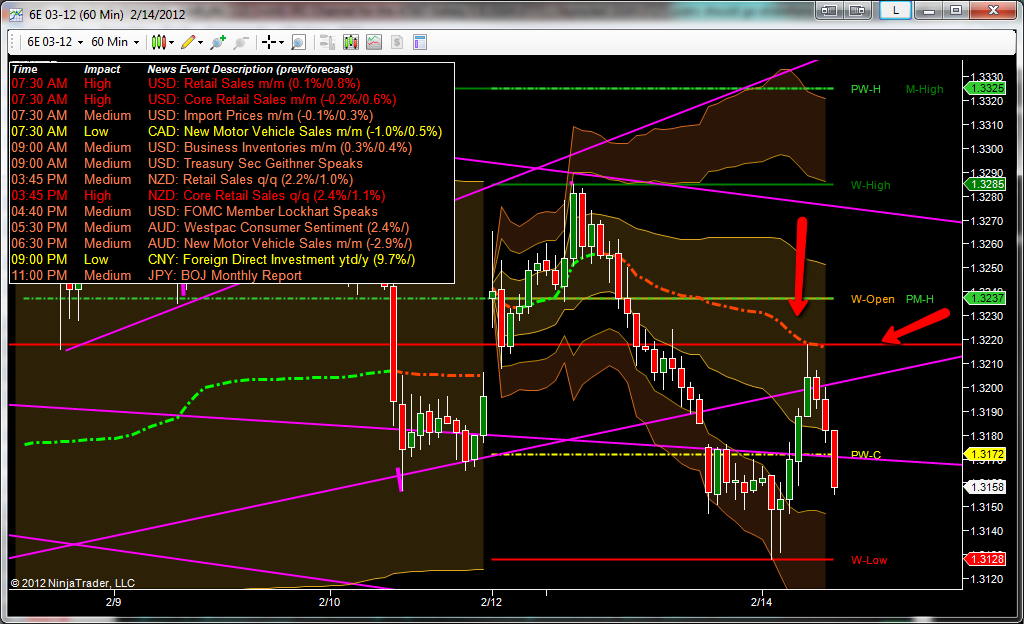1024x624 pixels.
Task: Click the Impact column header
Action: click(x=102, y=69)
